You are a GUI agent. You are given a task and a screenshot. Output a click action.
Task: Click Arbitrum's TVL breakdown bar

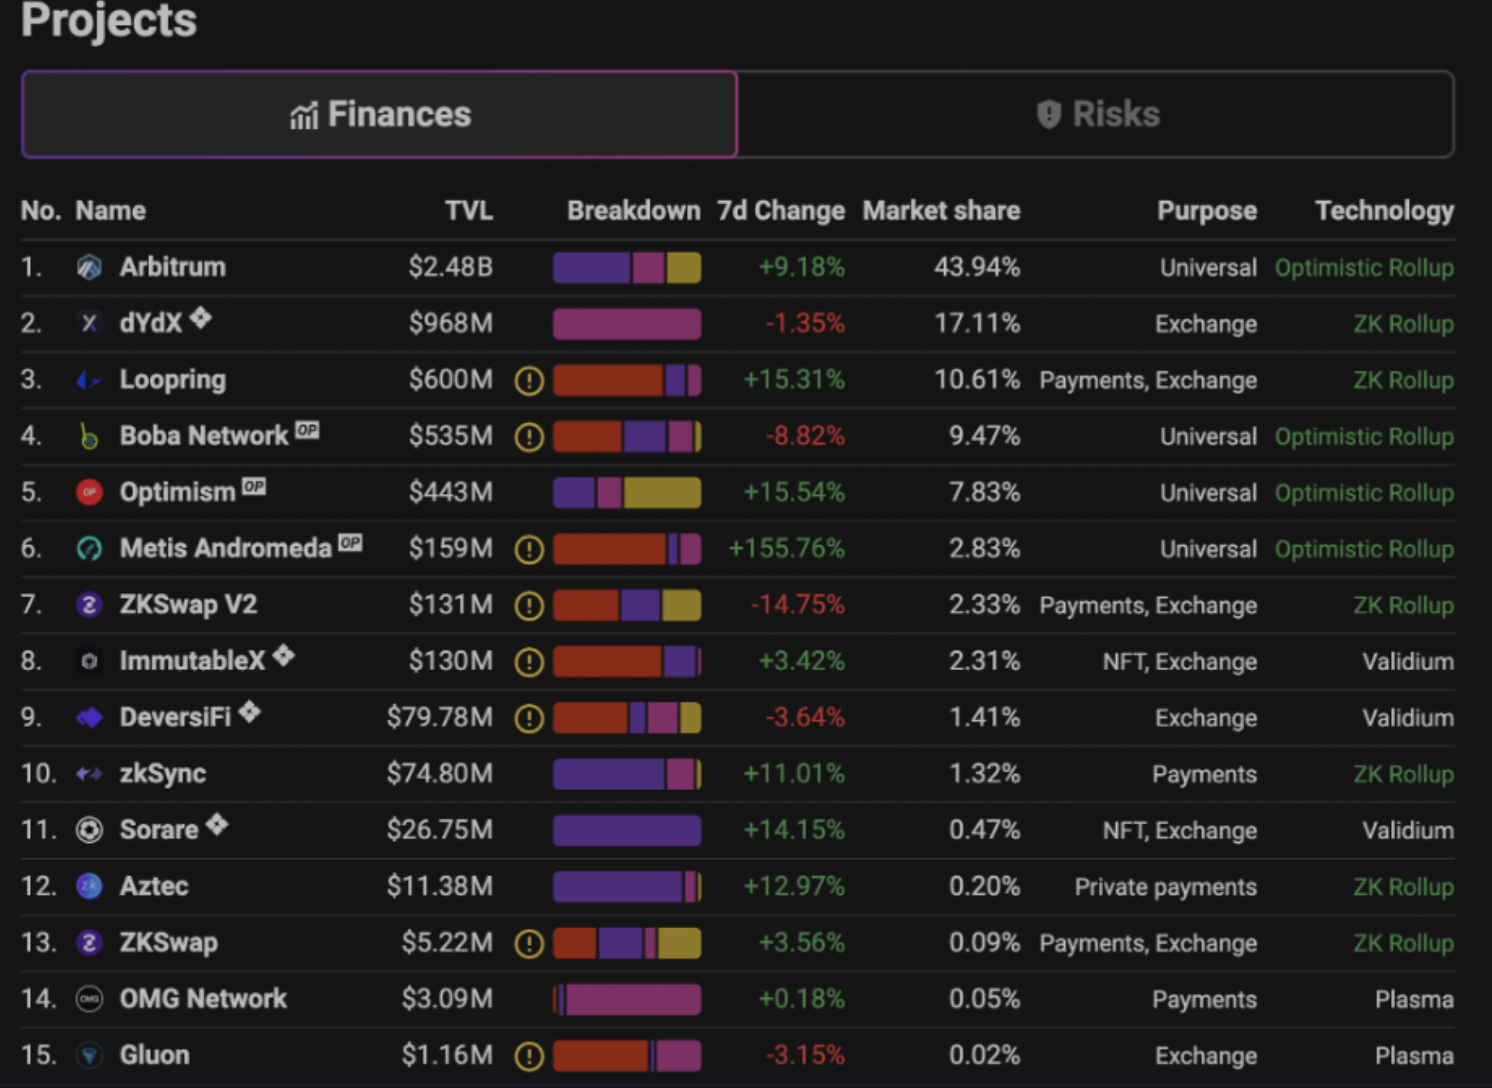627,268
